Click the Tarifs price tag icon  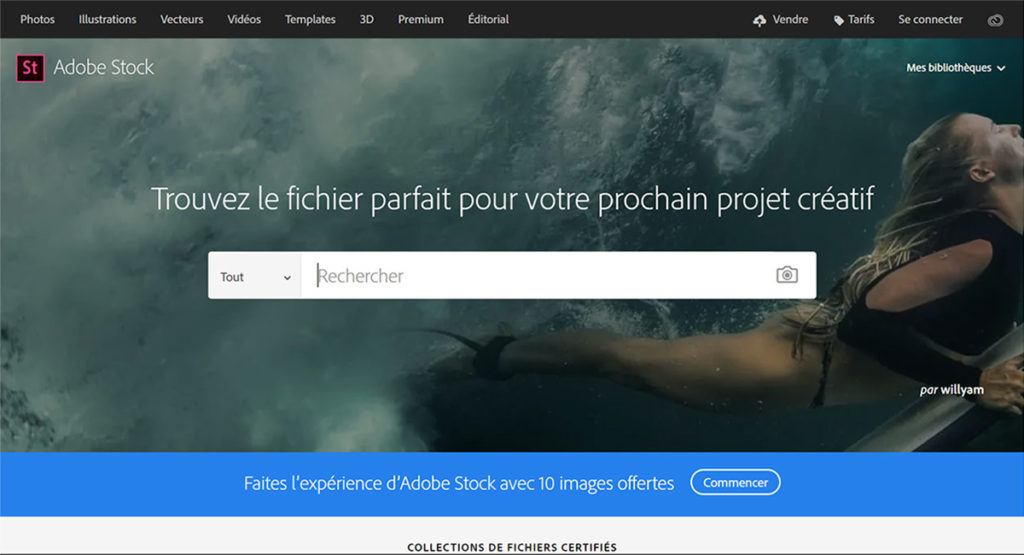tap(839, 20)
